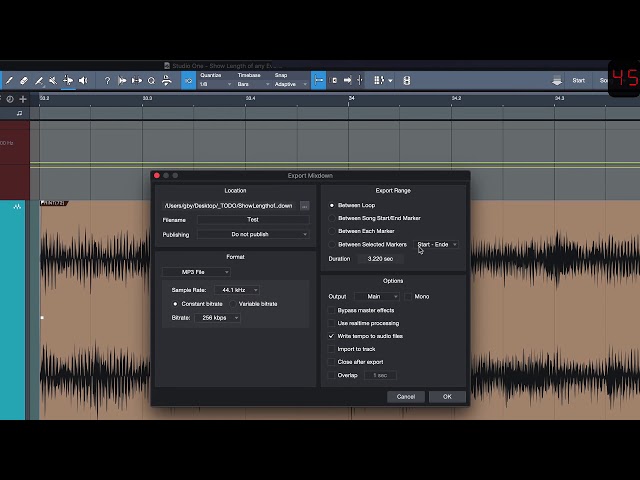640x480 pixels.
Task: Uncheck Write tempo to audio files
Action: [x=331, y=336]
